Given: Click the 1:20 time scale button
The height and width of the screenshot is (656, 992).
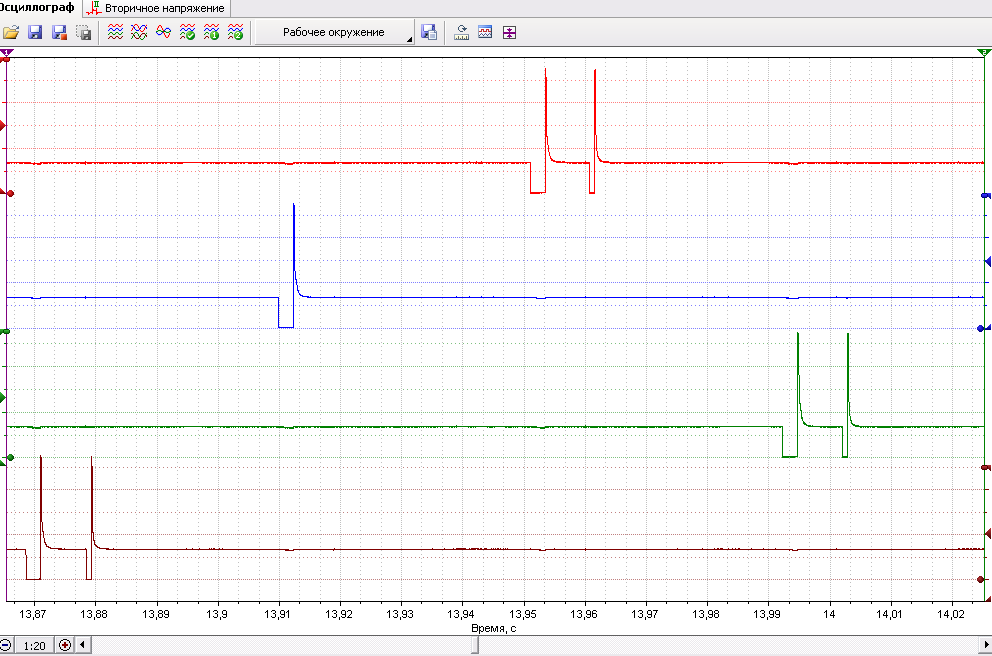Looking at the screenshot, I should coord(34,645).
